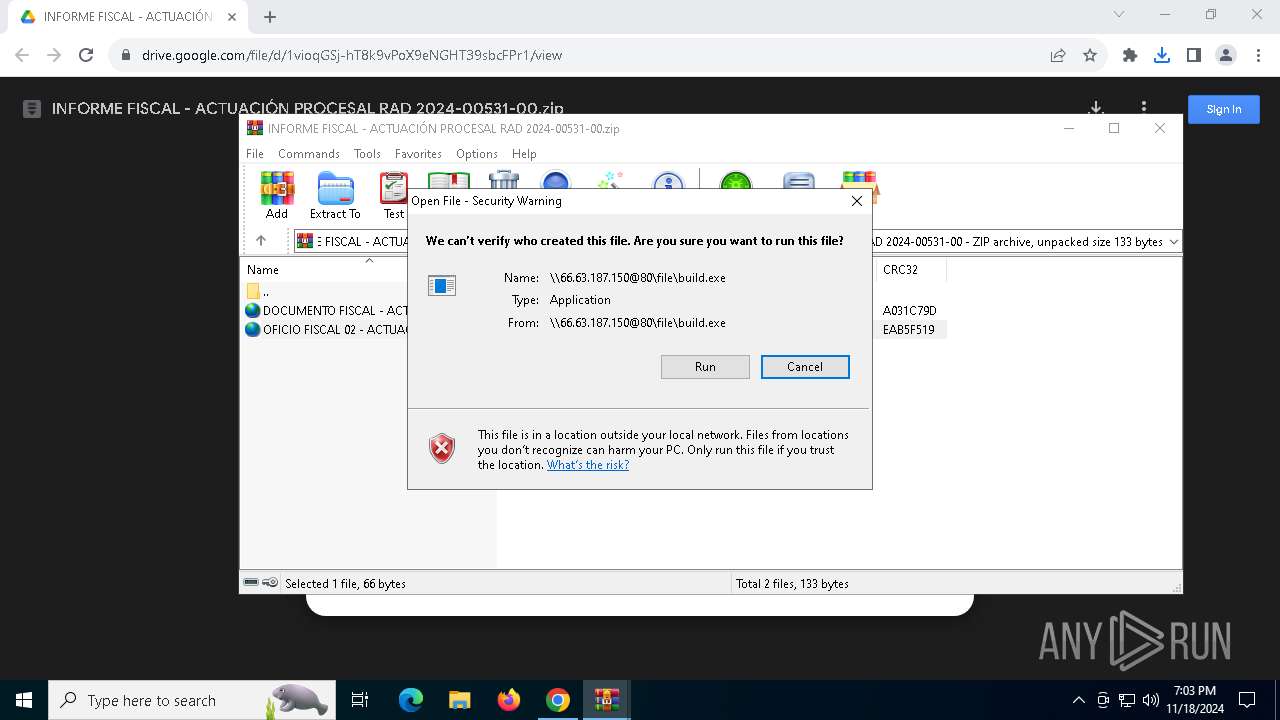Screen dimensions: 1280x720
Task: Click the Chrome address bar URL
Action: [x=352, y=55]
